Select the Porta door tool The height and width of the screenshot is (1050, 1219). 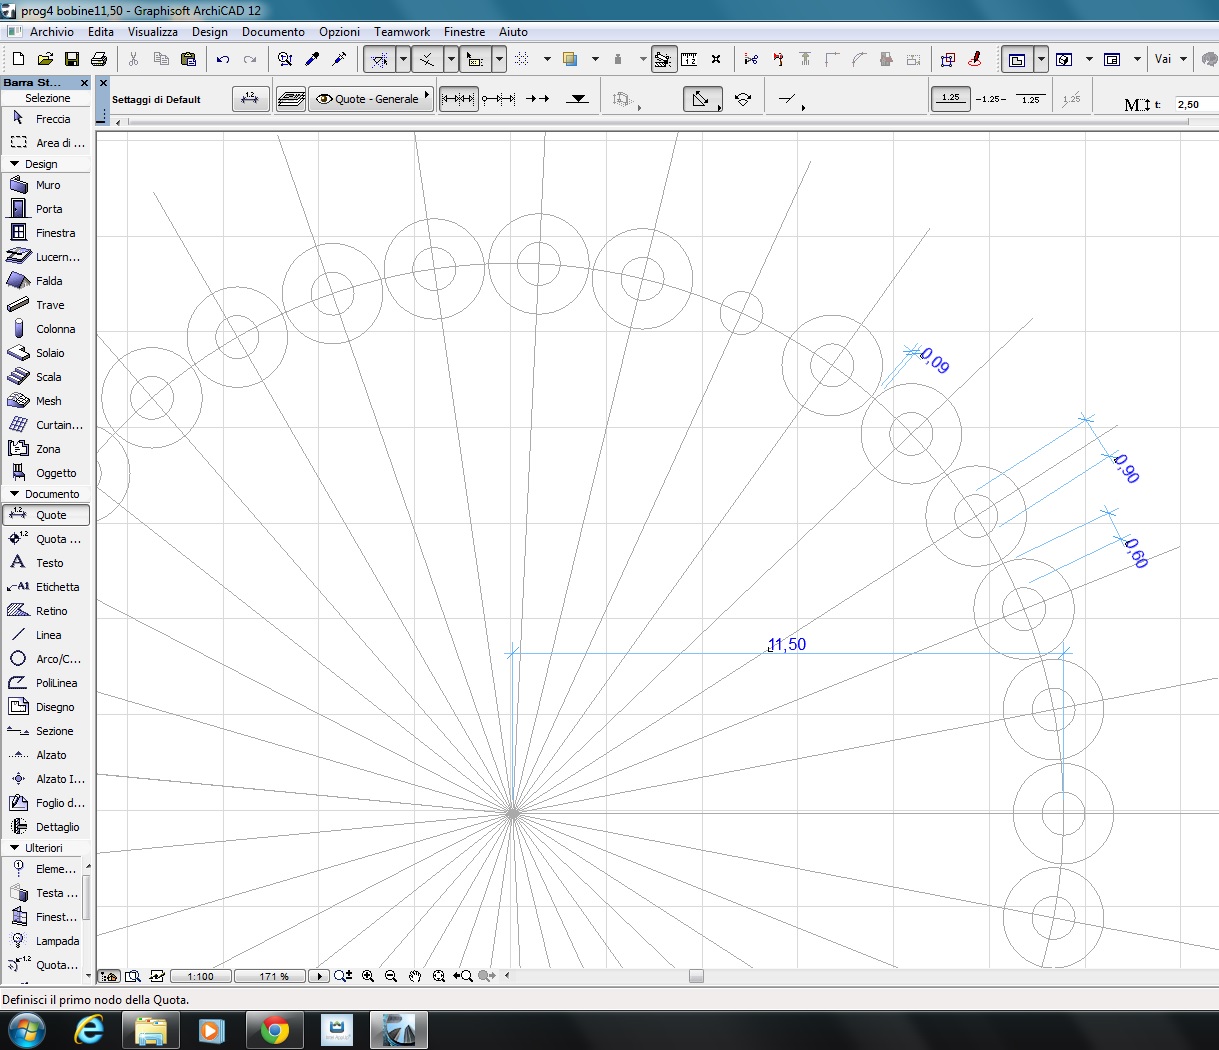point(47,209)
